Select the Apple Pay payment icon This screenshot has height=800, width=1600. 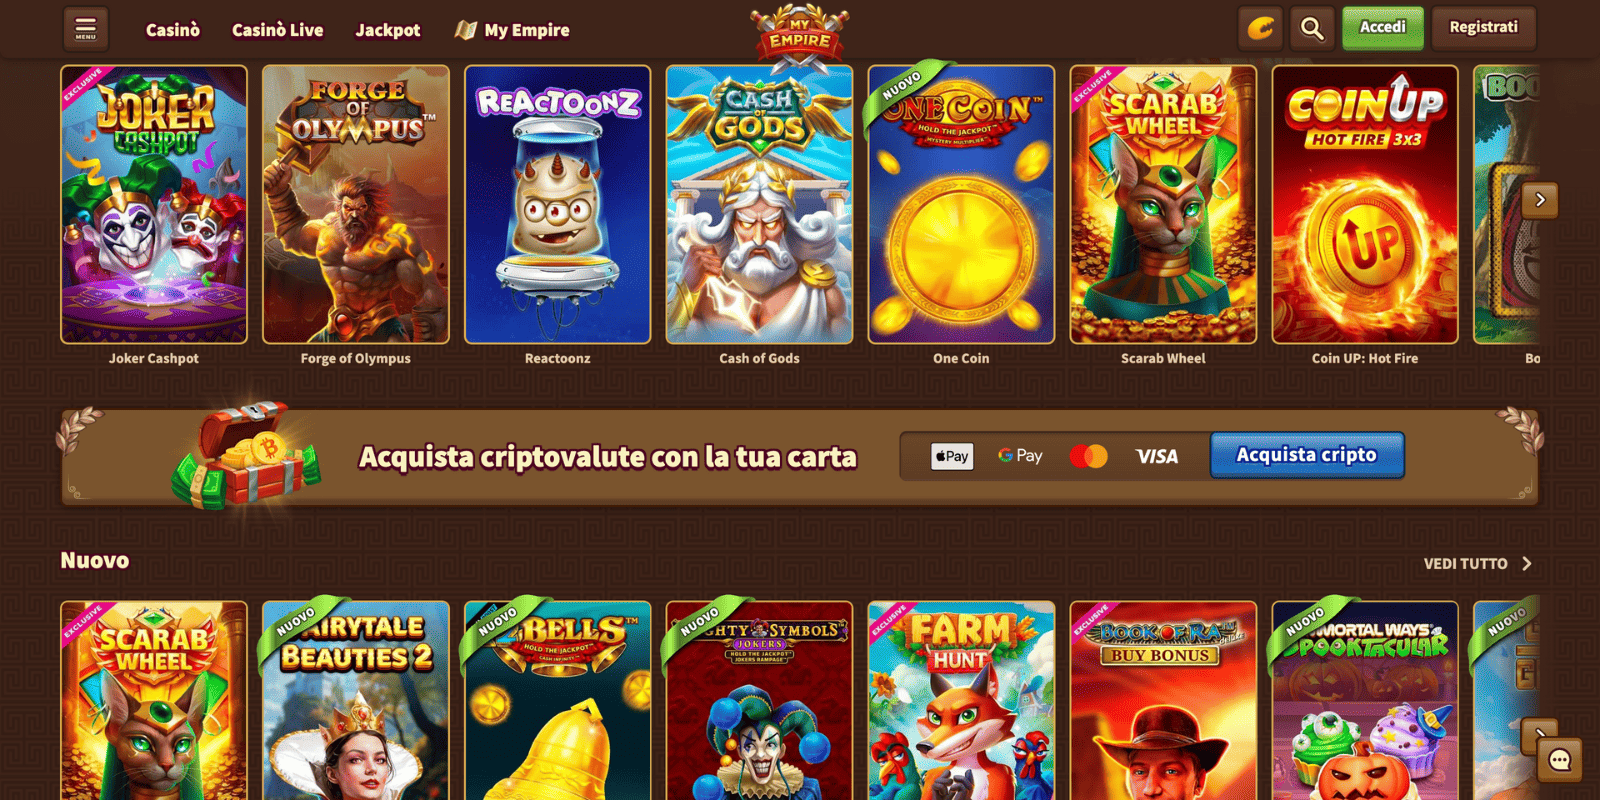point(952,456)
